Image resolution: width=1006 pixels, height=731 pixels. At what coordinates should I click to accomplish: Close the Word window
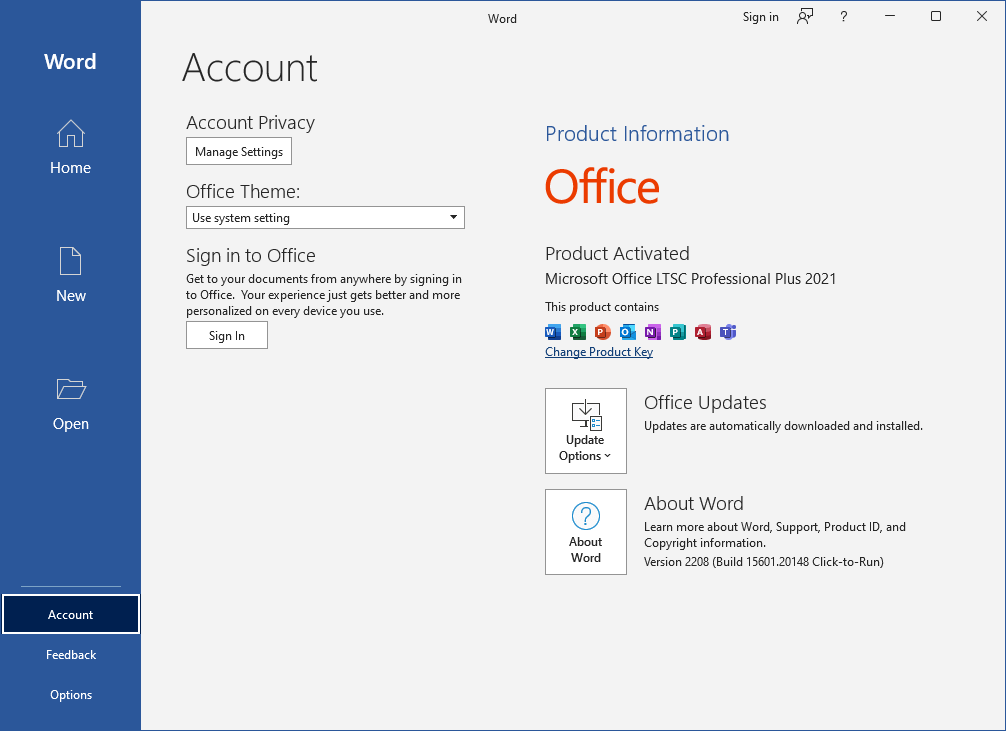(982, 17)
